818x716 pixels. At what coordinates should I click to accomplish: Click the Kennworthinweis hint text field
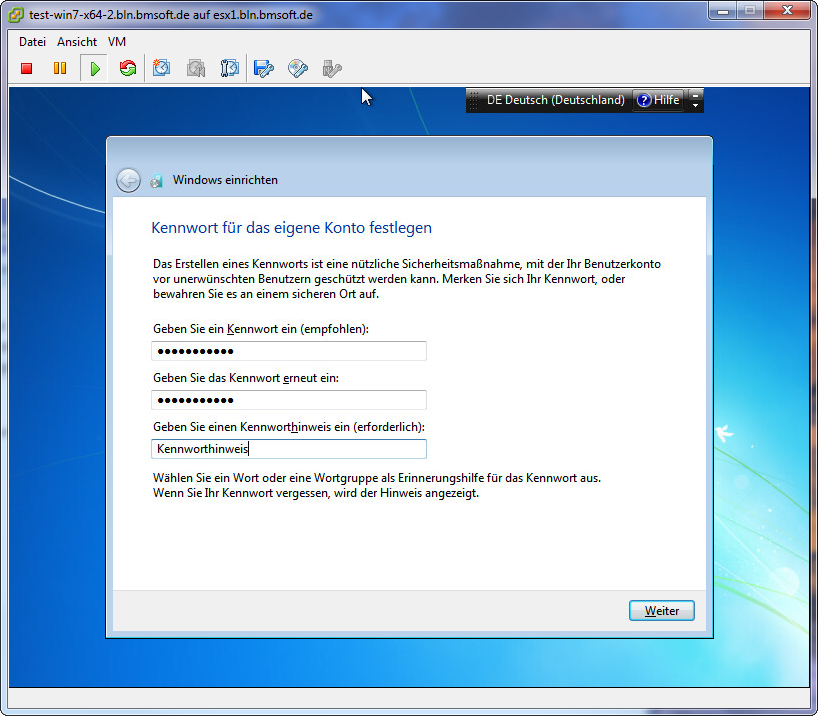[289, 449]
